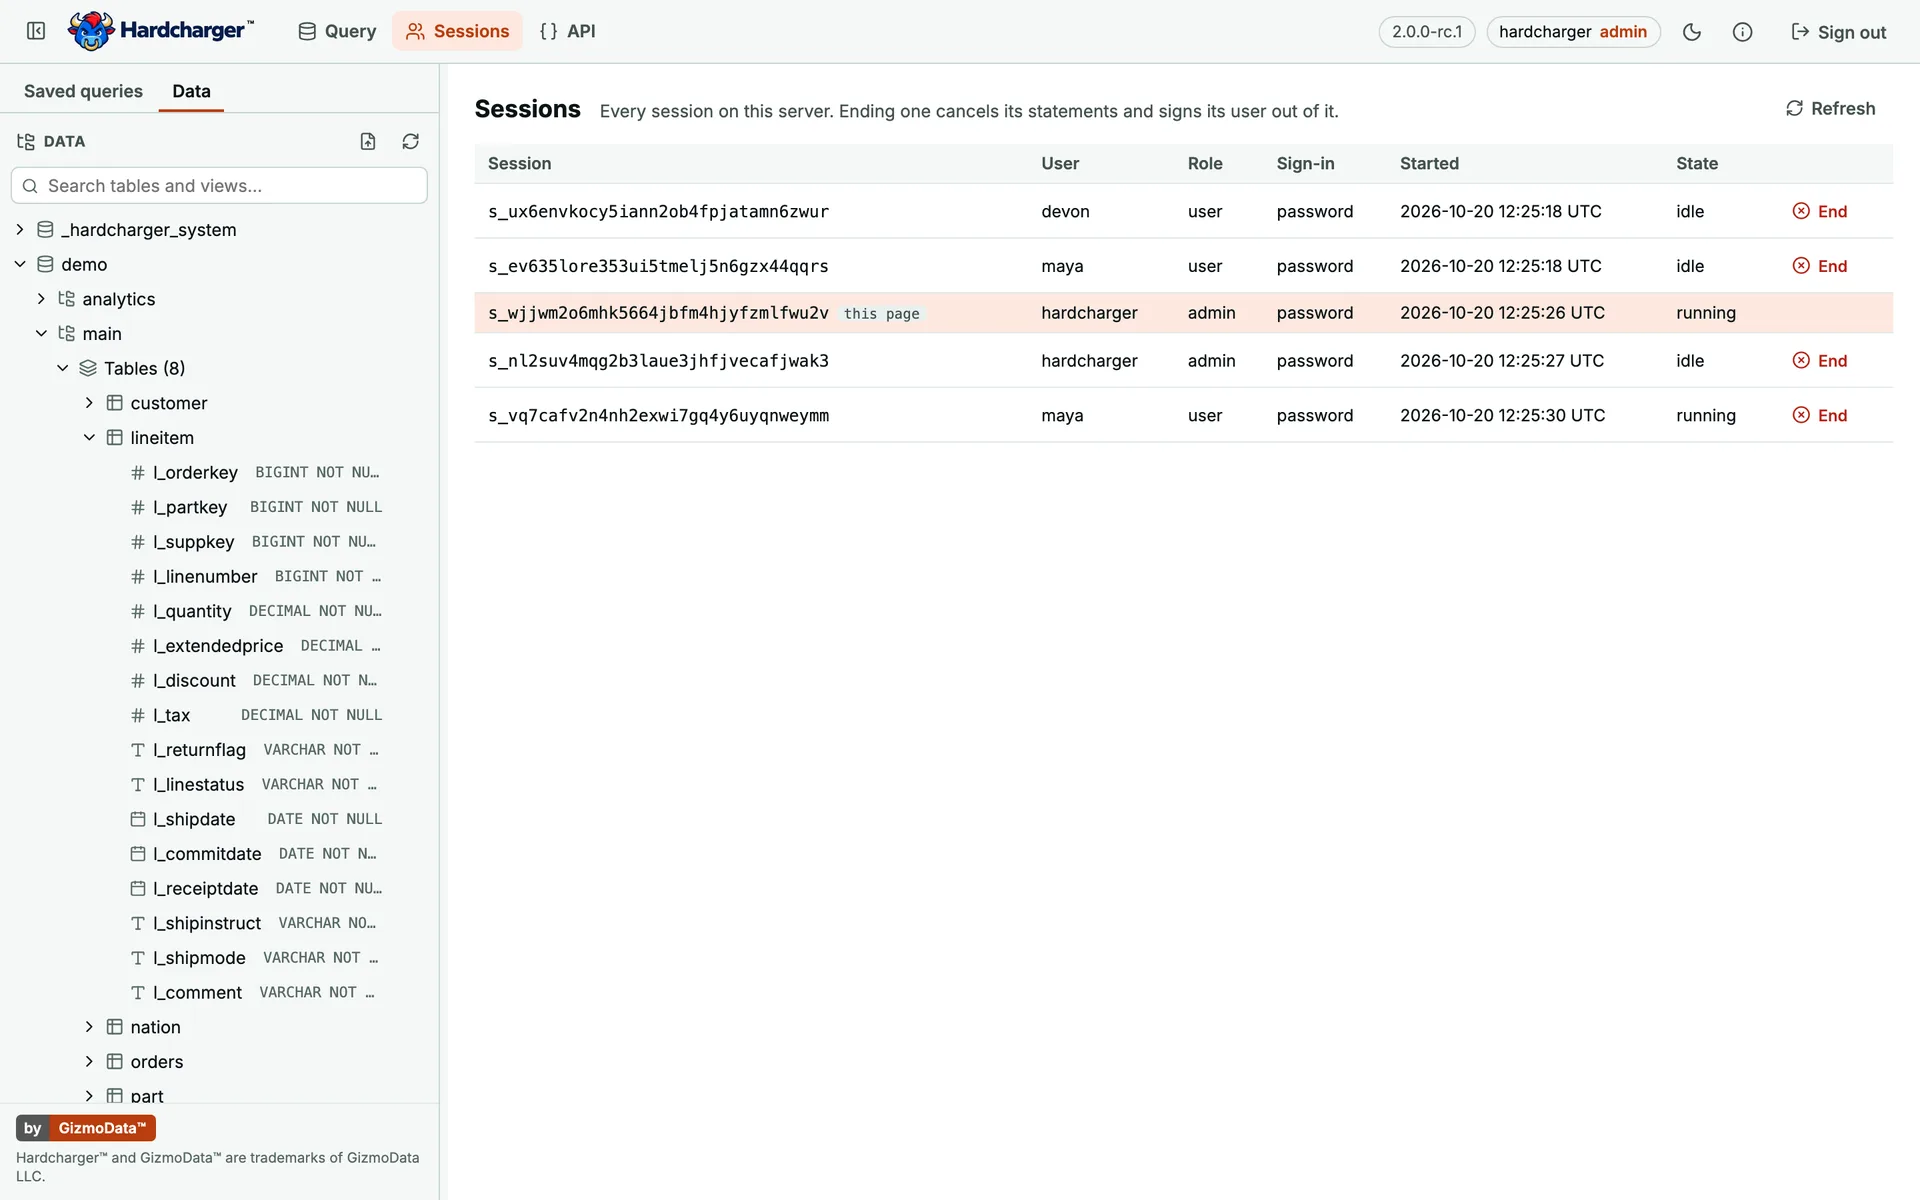The height and width of the screenshot is (1200, 1920).
Task: Expand the nation table
Action: [89, 1027]
